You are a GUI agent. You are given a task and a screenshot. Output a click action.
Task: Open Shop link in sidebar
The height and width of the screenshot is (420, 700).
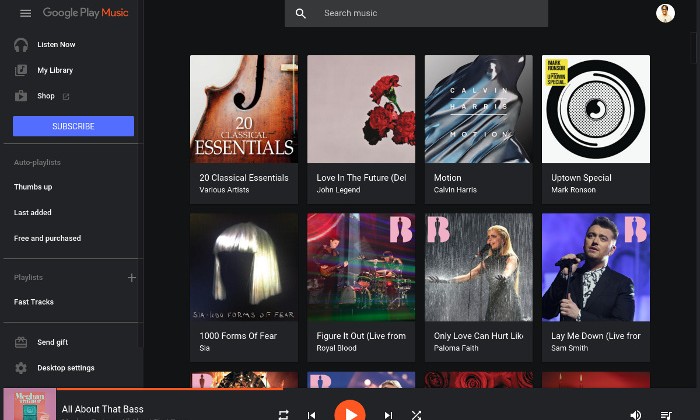coord(46,96)
